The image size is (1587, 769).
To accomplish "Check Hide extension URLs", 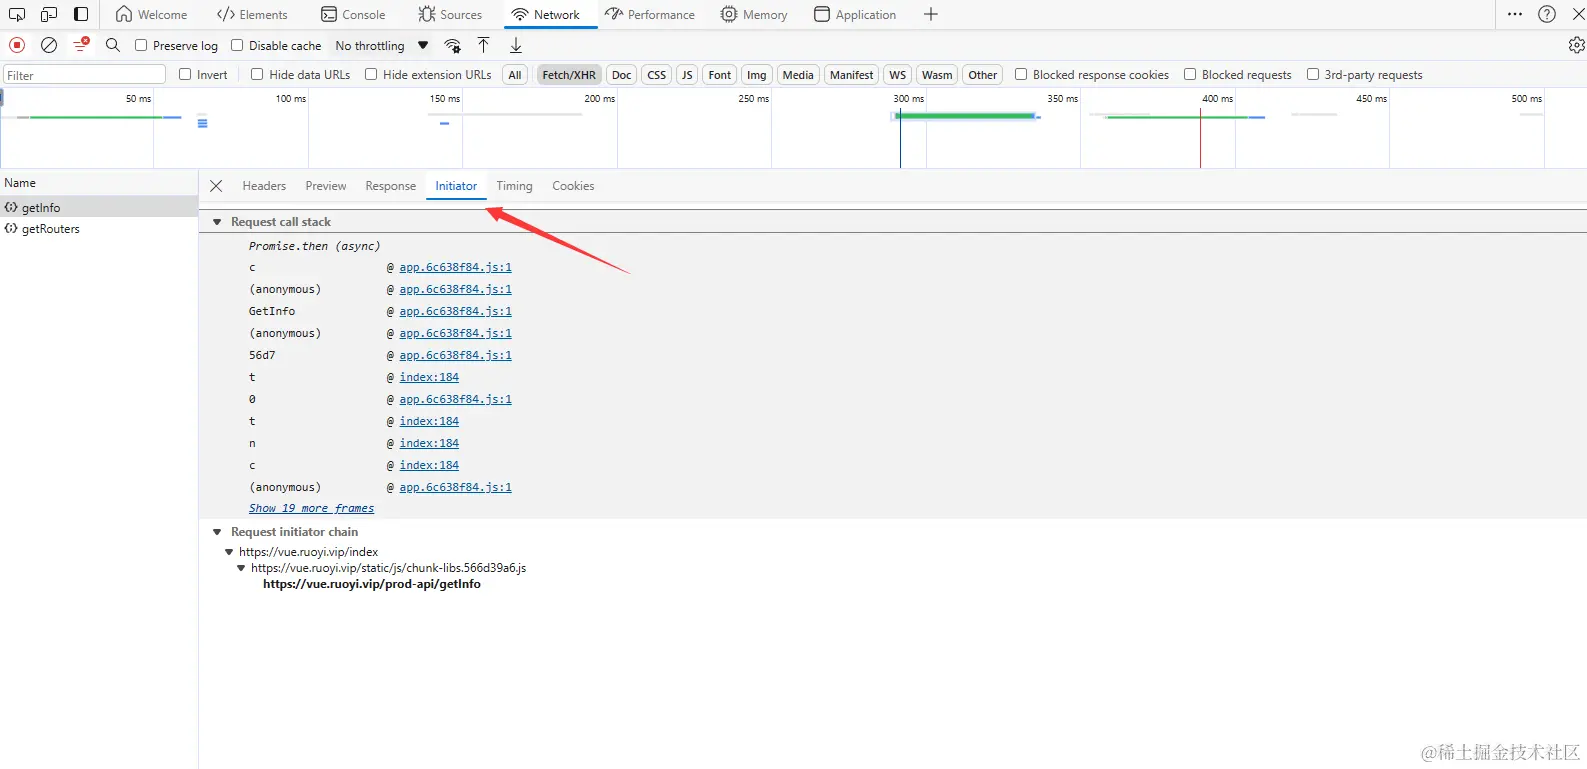I will tap(371, 74).
